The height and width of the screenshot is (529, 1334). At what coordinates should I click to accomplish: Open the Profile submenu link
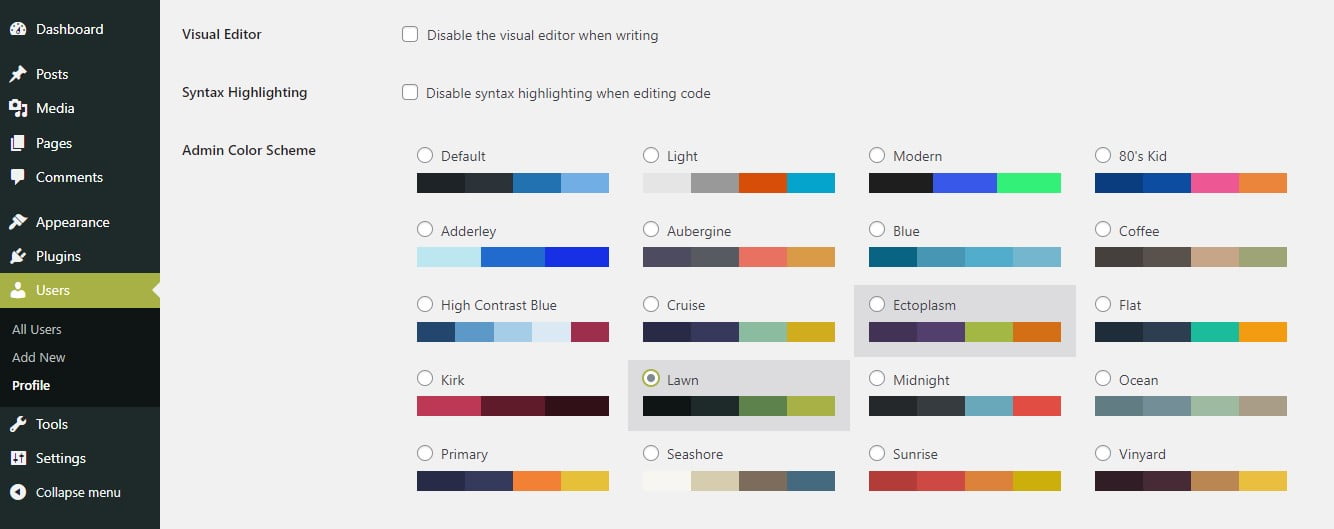point(31,385)
